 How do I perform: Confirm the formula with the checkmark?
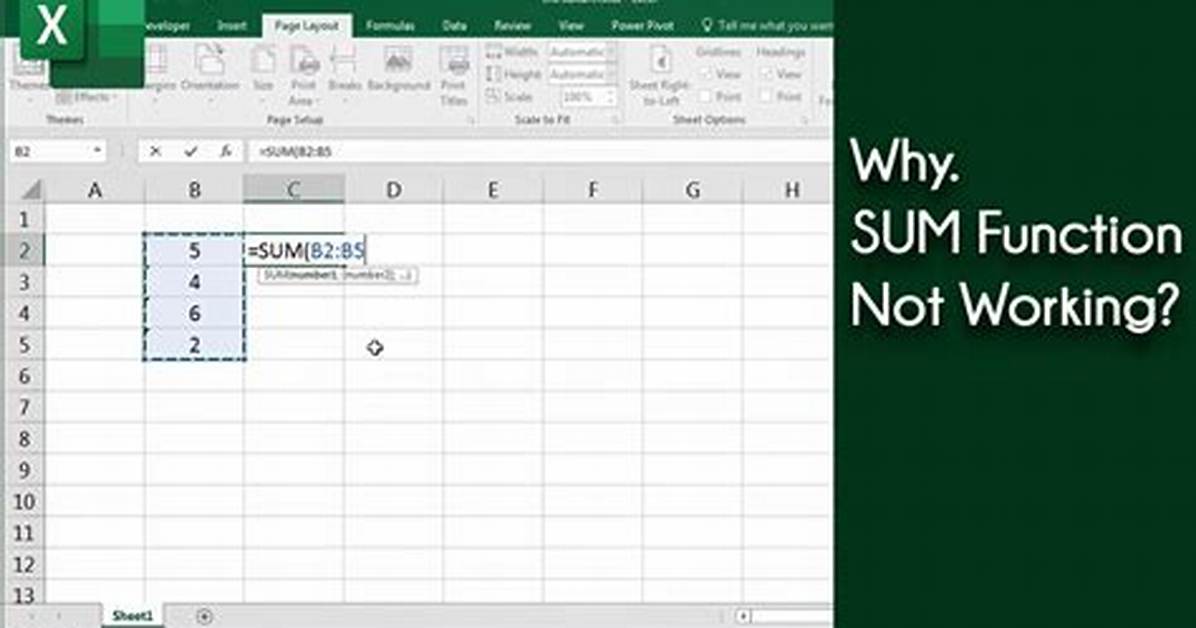click(191, 151)
